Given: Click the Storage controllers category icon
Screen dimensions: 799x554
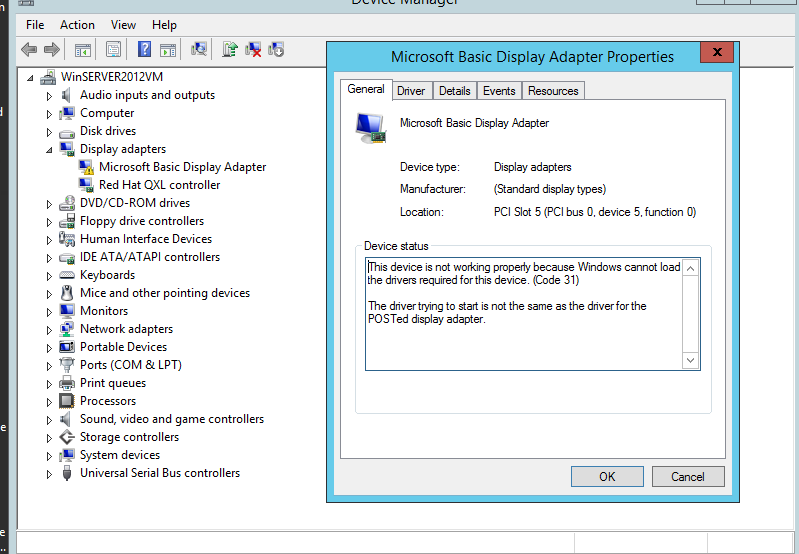Looking at the screenshot, I should (67, 437).
